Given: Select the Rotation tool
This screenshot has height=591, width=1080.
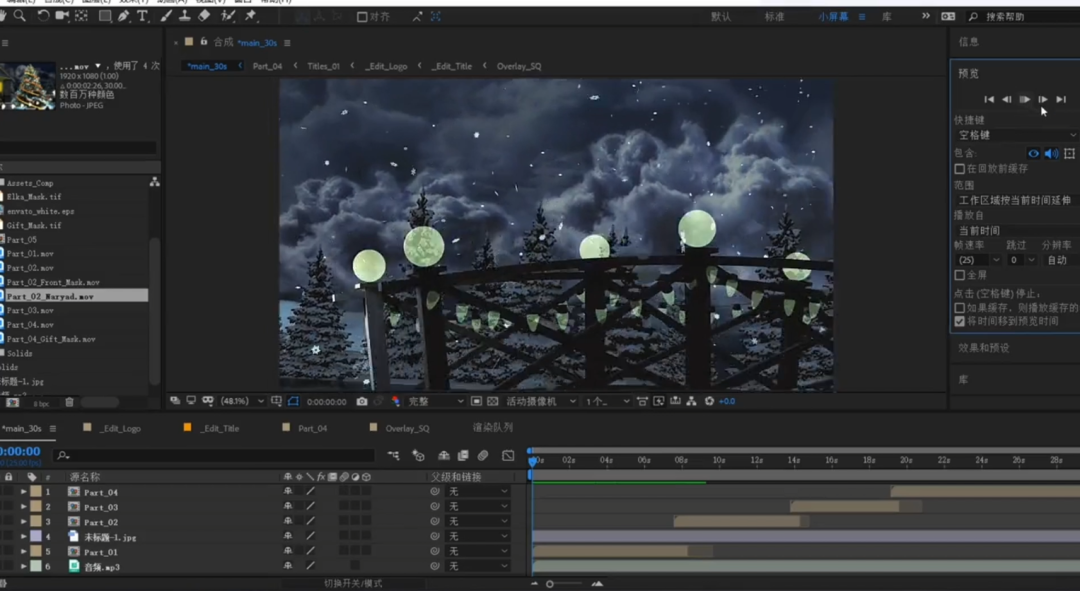Looking at the screenshot, I should (x=43, y=16).
